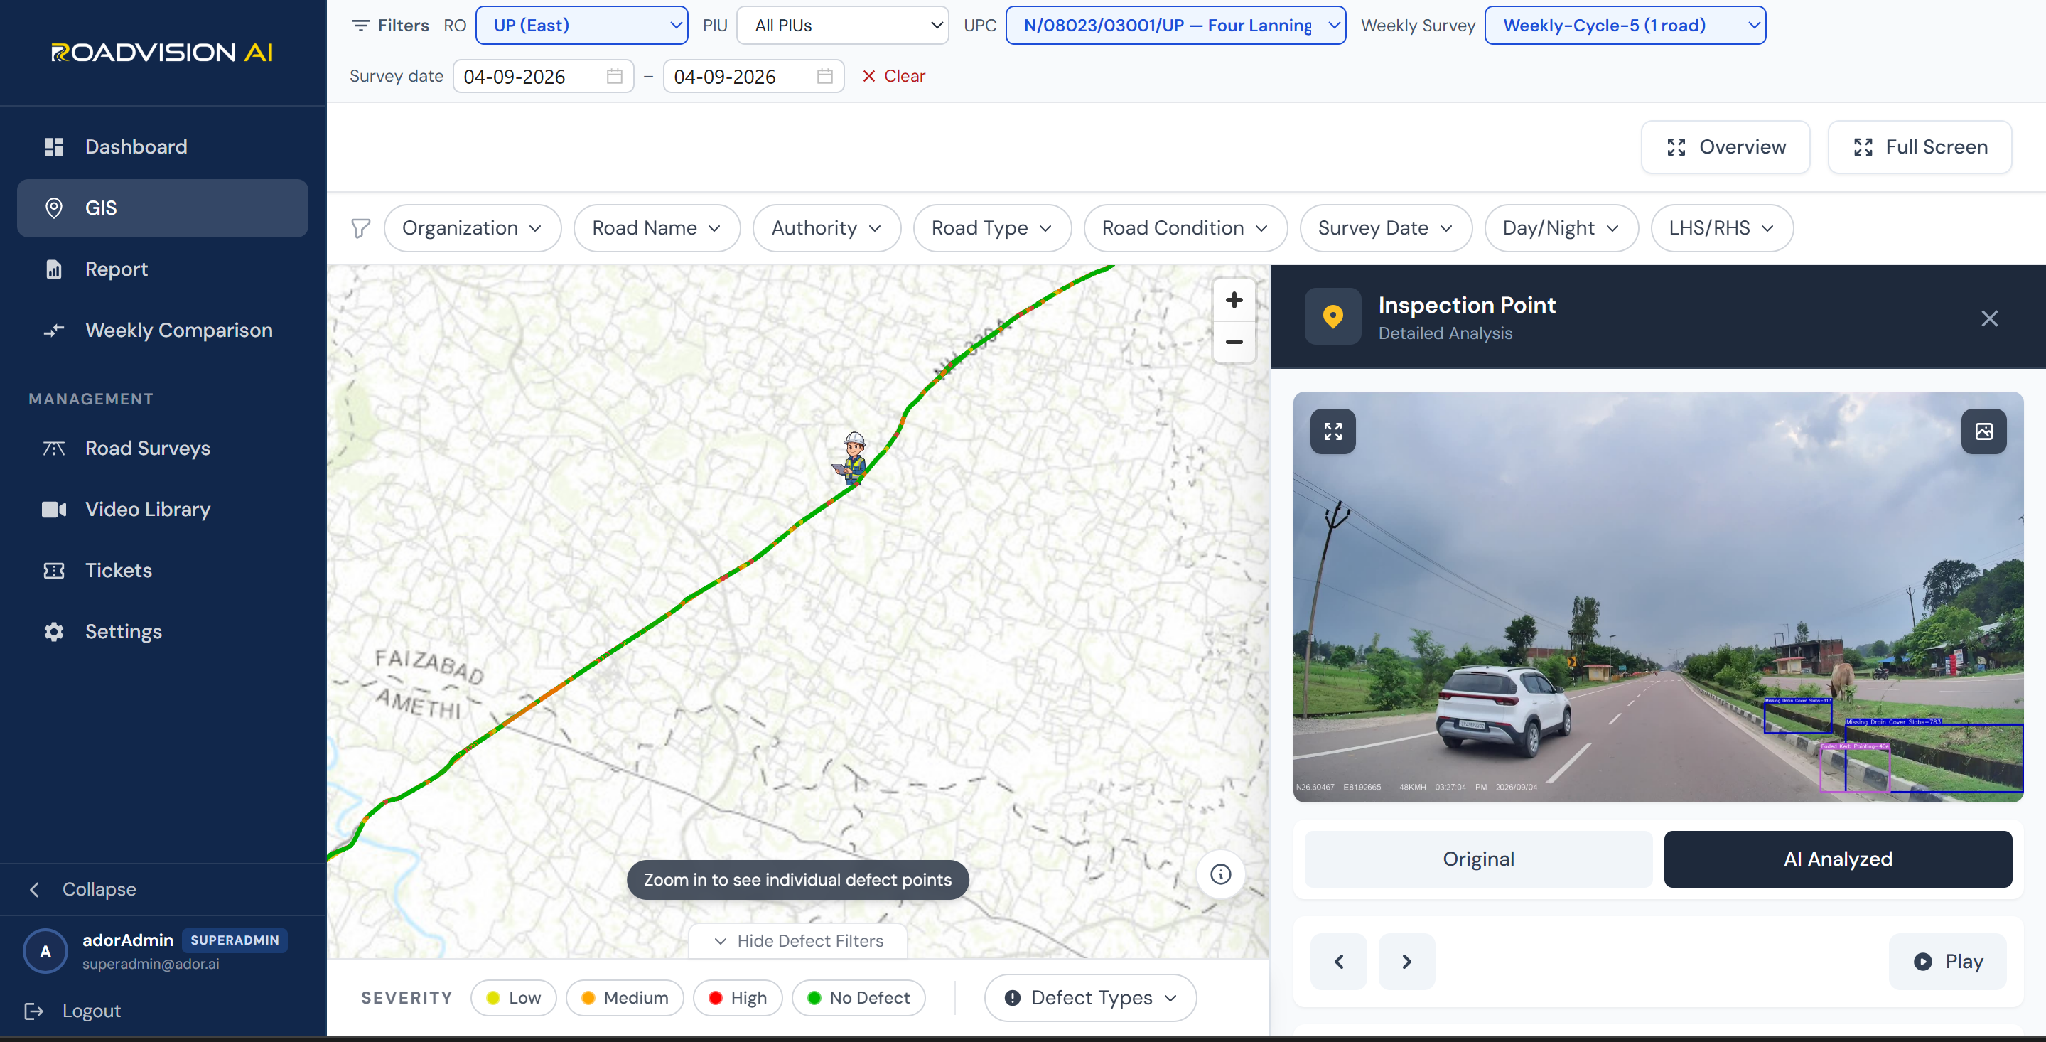Click the Inspection Point location pin icon
Image resolution: width=2046 pixels, height=1042 pixels.
(1333, 317)
